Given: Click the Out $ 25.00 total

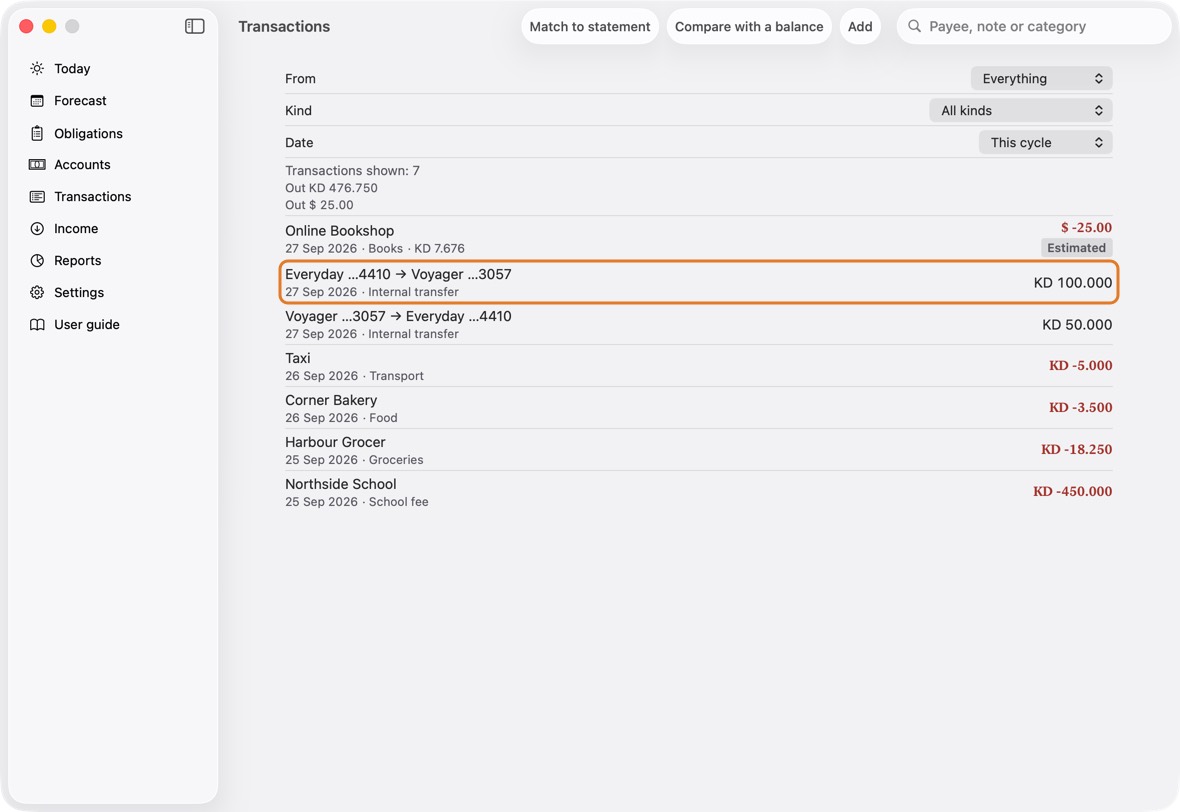Looking at the screenshot, I should pos(319,205).
